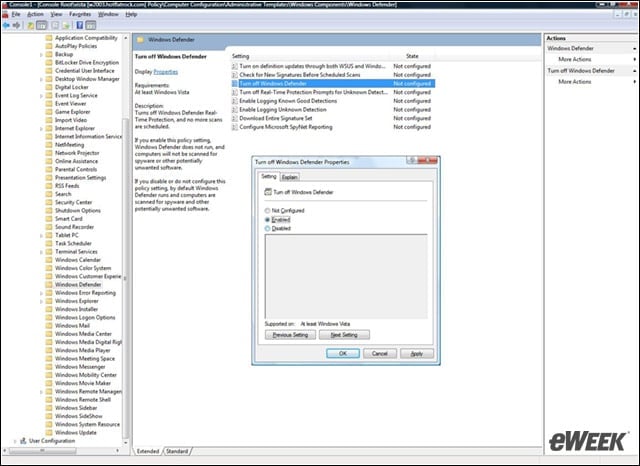The height and width of the screenshot is (466, 640).
Task: Click the folder icon of Smart Card
Action: pos(49,219)
